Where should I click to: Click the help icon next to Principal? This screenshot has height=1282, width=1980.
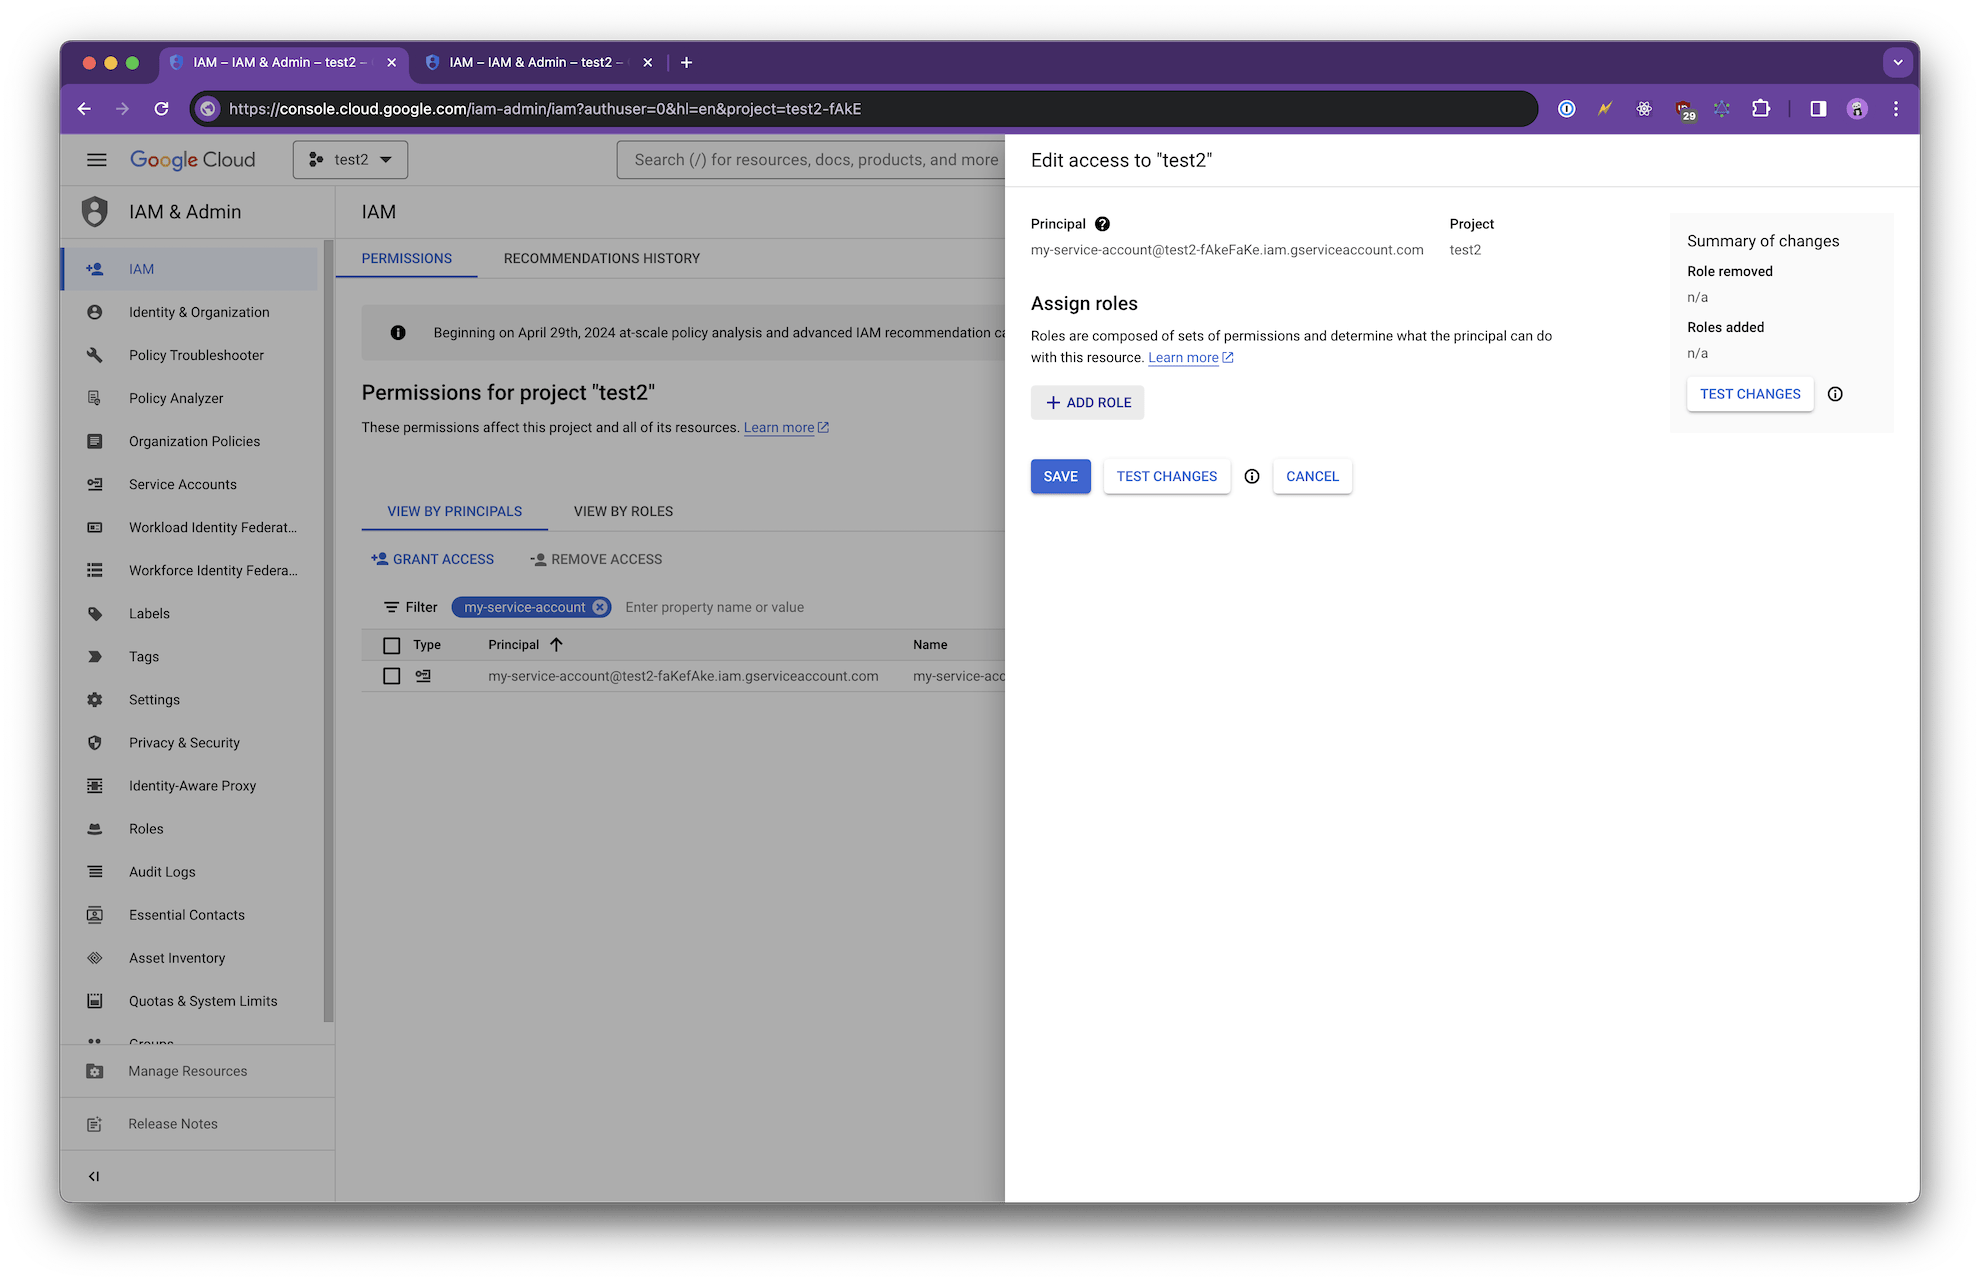(1102, 223)
